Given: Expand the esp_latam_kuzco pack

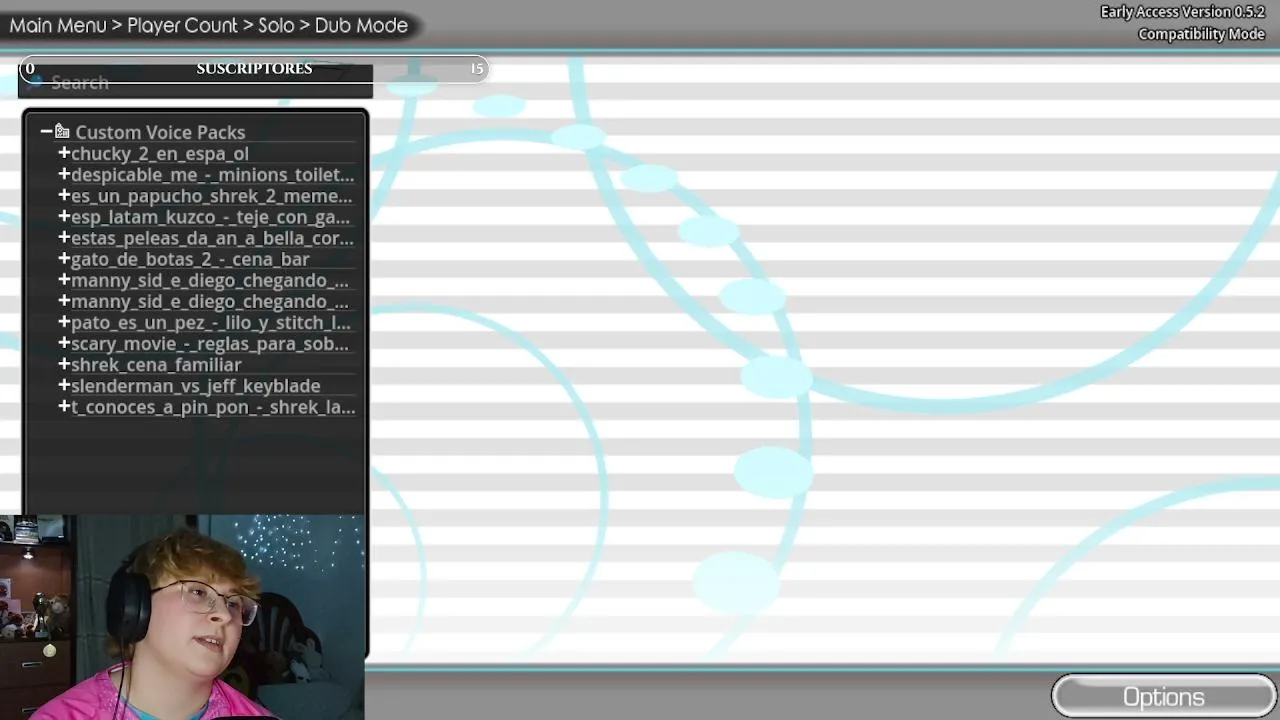Looking at the screenshot, I should [64, 216].
